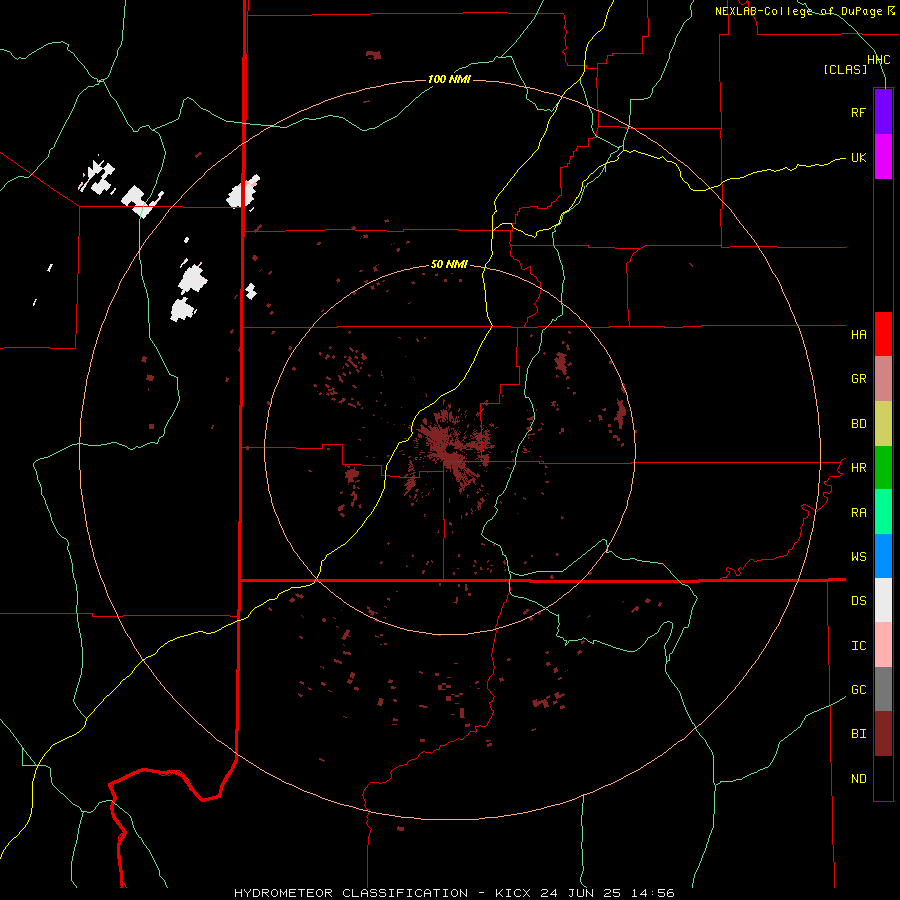
Task: Click the DS white legend swatch
Action: (x=883, y=600)
